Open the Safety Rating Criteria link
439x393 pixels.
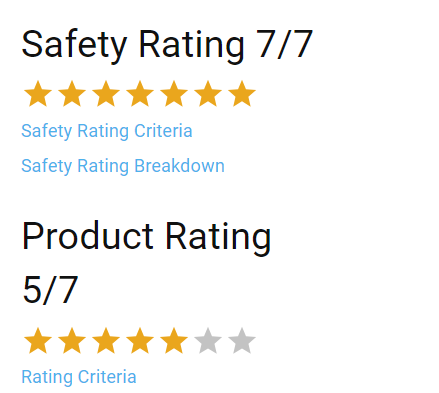tap(107, 131)
